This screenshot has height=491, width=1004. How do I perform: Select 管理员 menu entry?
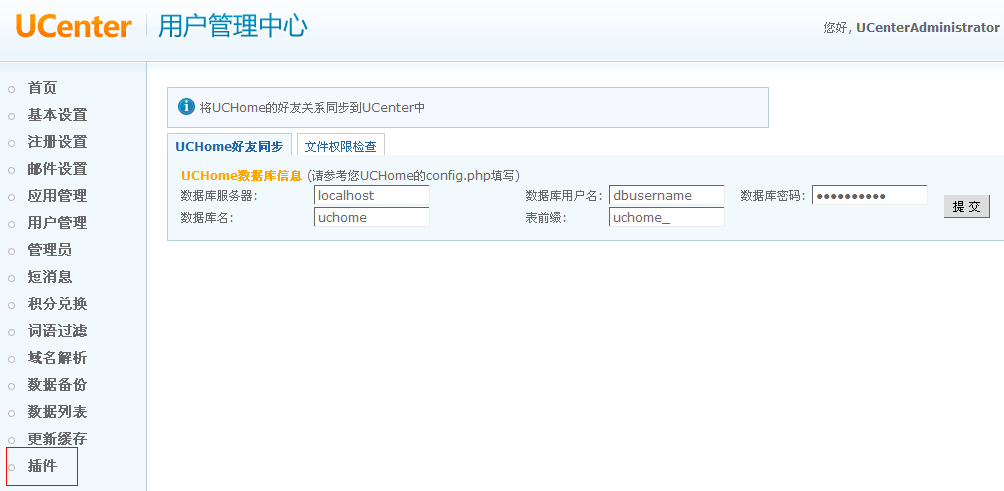pos(50,250)
